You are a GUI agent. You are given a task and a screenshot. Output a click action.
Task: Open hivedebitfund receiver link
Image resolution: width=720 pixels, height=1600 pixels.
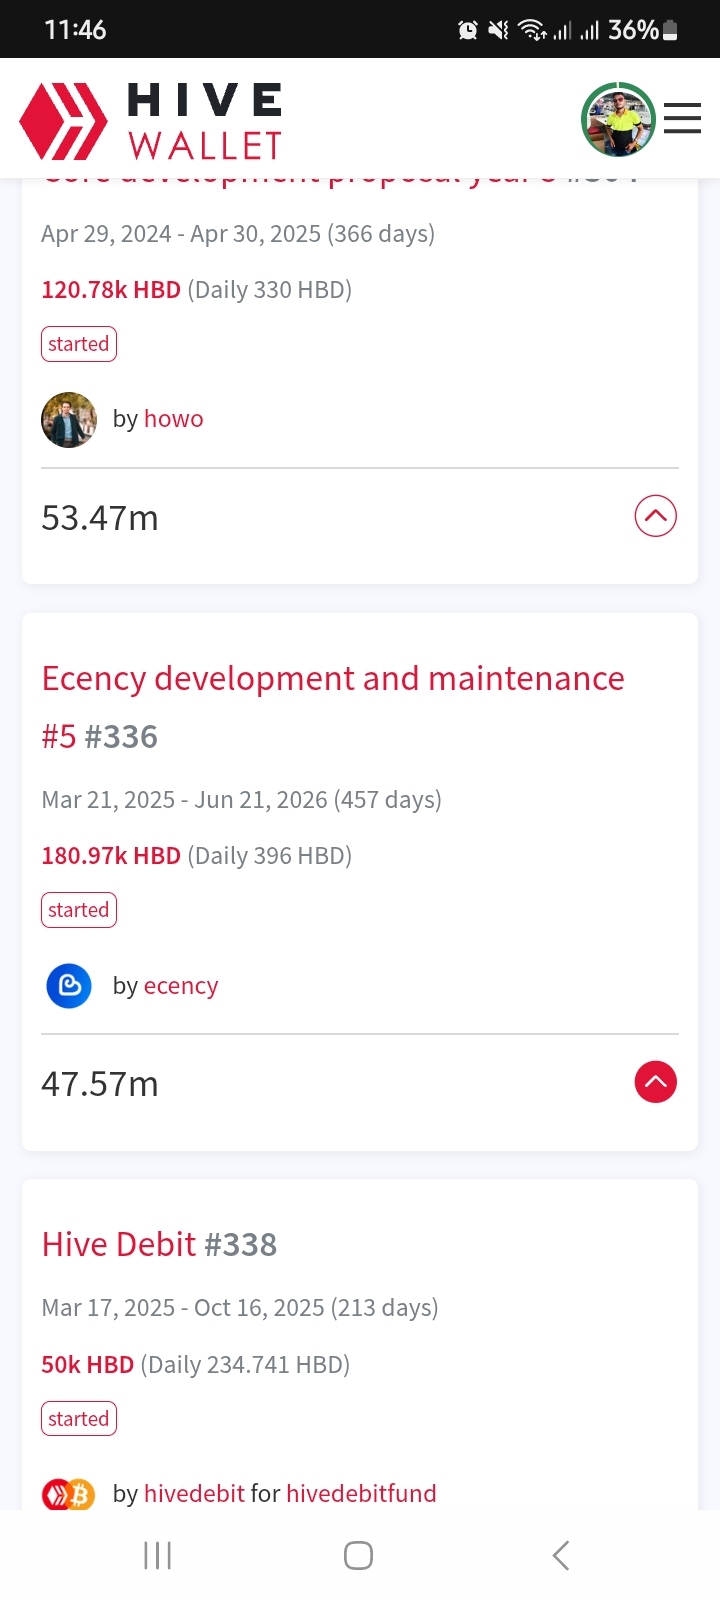(x=361, y=1494)
